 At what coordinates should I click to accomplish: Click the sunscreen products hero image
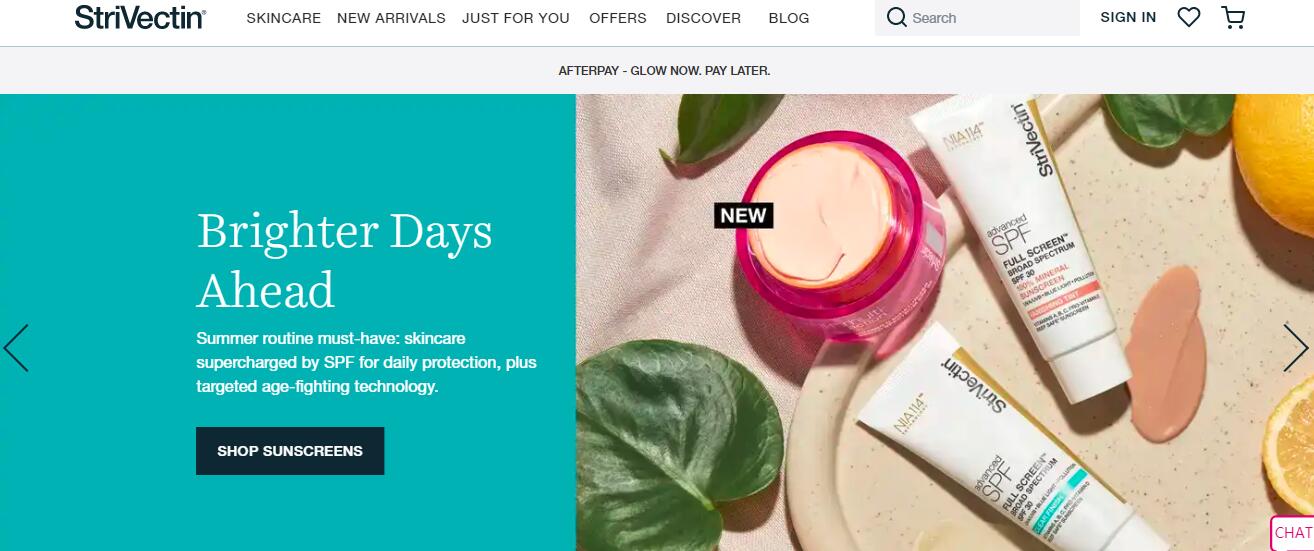(x=945, y=322)
